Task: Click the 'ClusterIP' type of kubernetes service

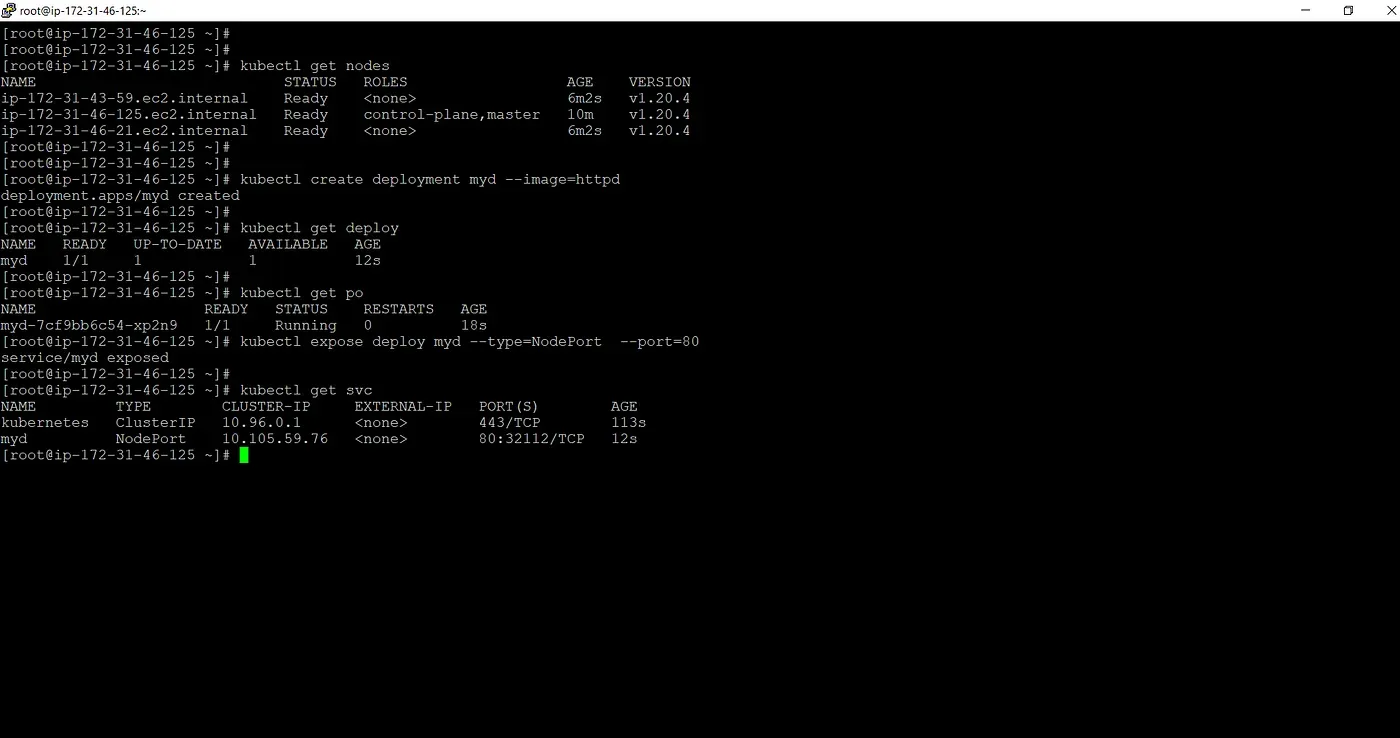Action: click(x=155, y=422)
